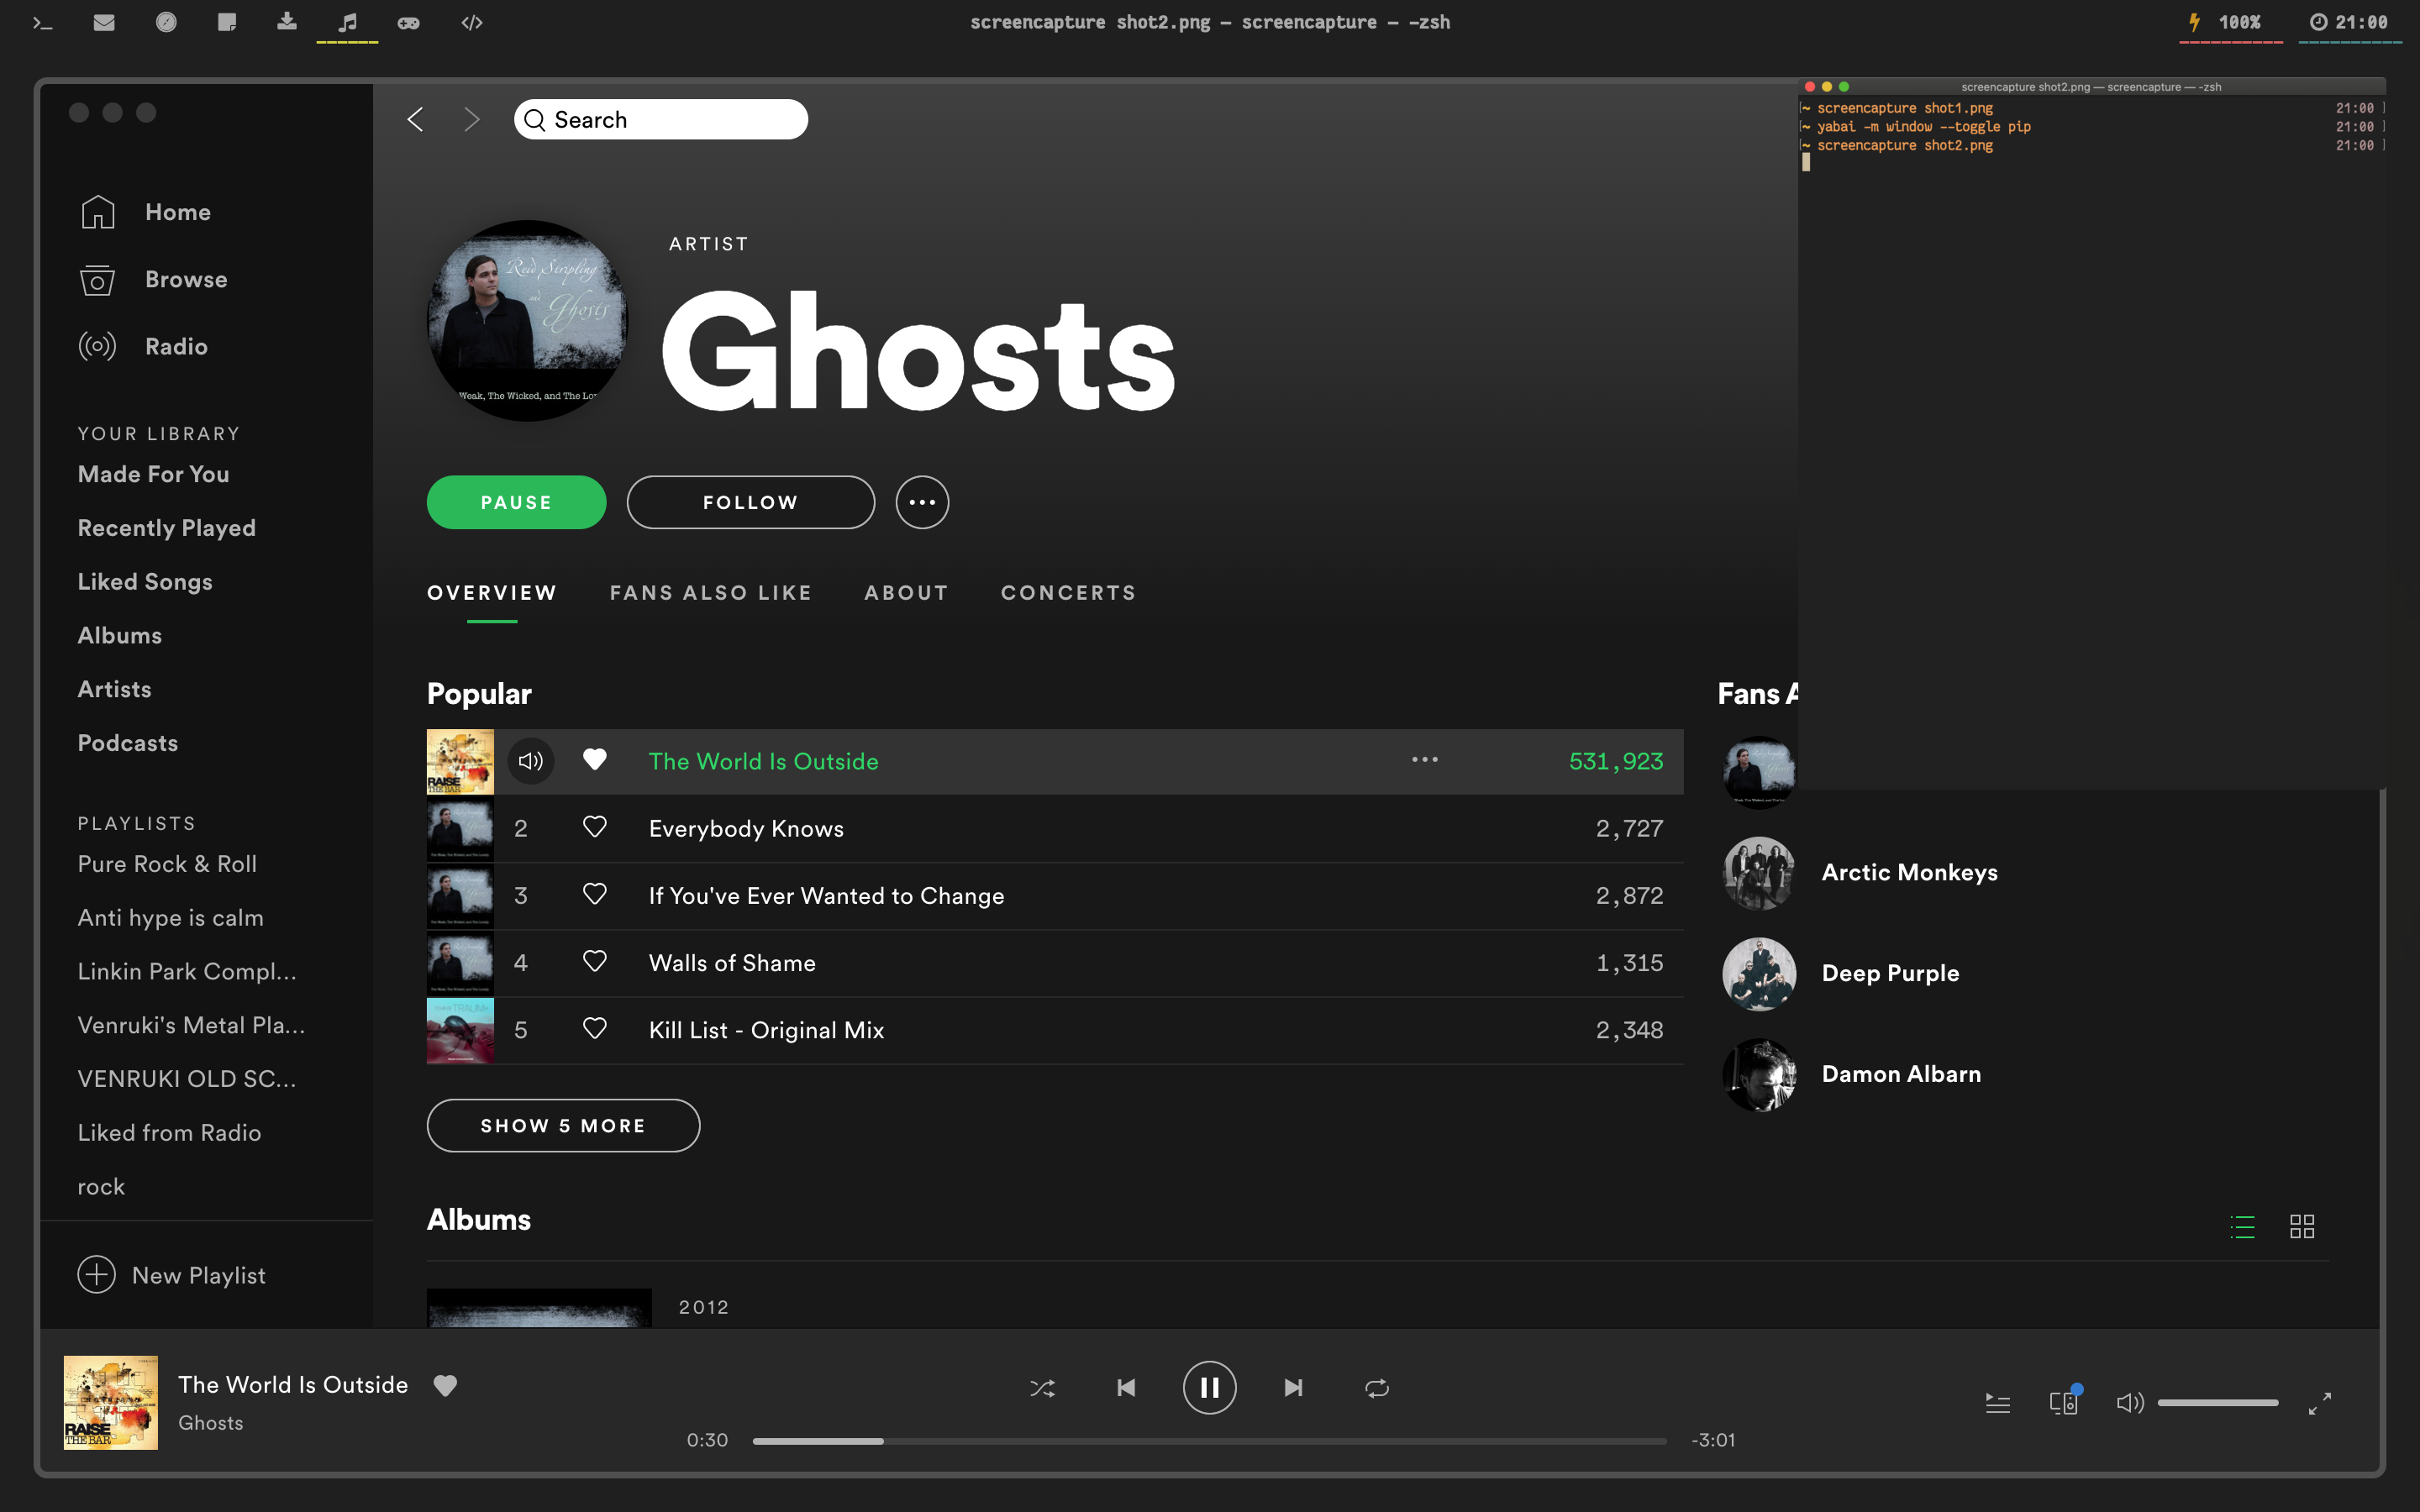Open the Anti hype is calm playlist

tap(171, 918)
